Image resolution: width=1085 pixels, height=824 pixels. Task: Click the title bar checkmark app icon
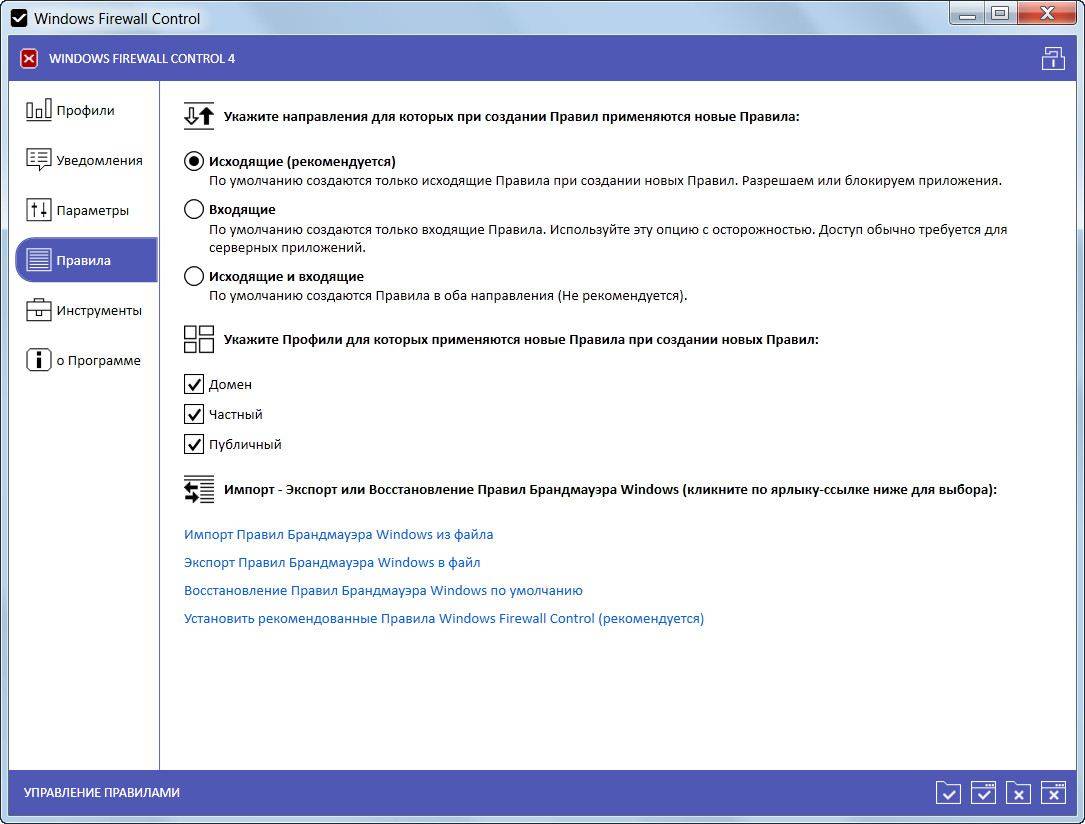[19, 19]
